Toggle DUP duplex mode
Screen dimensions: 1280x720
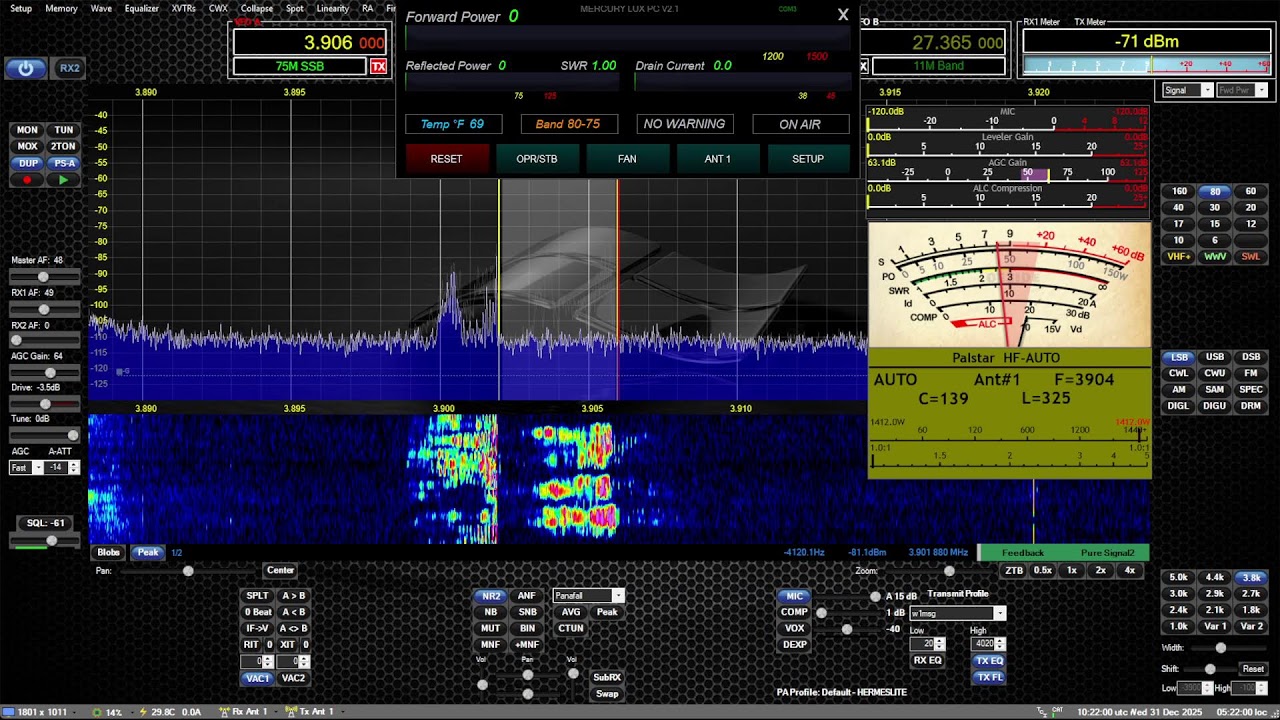pyautogui.click(x=27, y=163)
